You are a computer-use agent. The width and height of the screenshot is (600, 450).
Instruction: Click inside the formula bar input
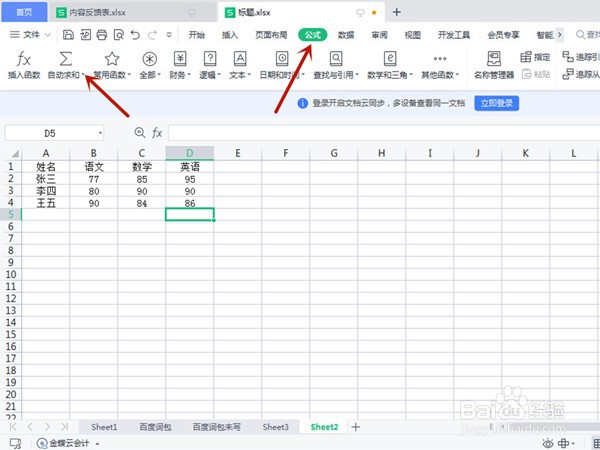point(384,133)
